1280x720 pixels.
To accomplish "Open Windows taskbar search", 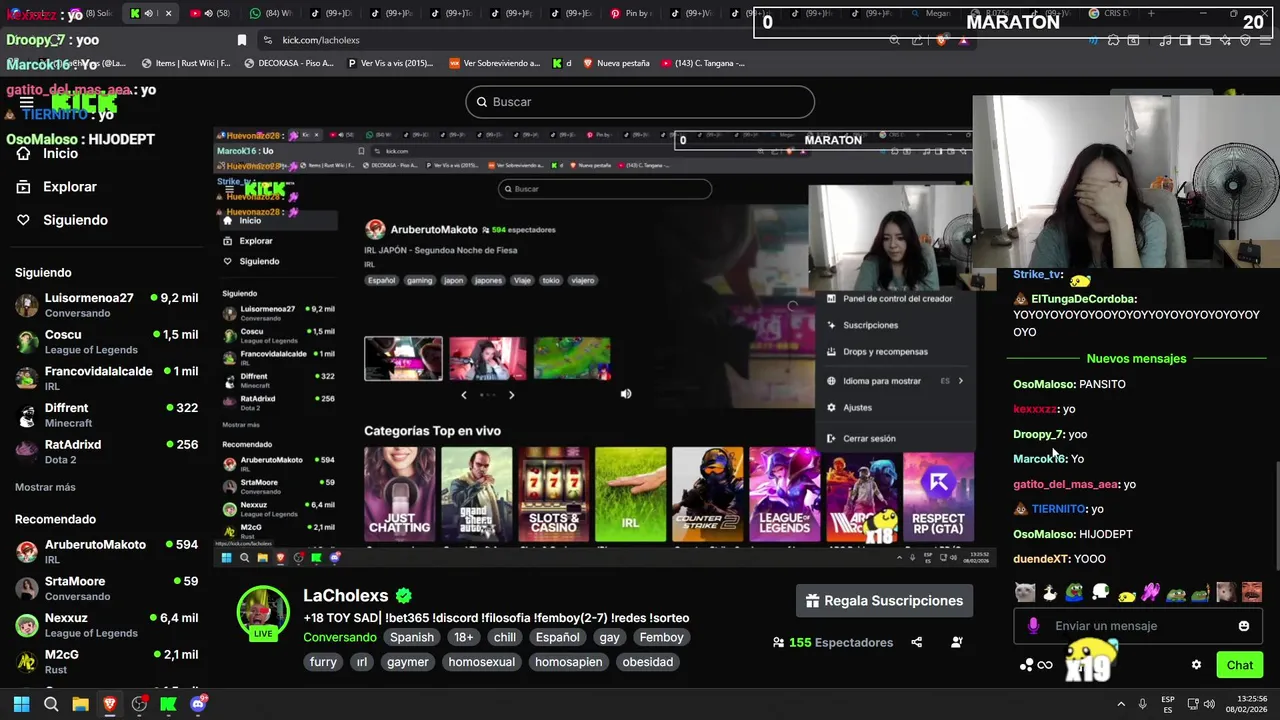I will [51, 704].
